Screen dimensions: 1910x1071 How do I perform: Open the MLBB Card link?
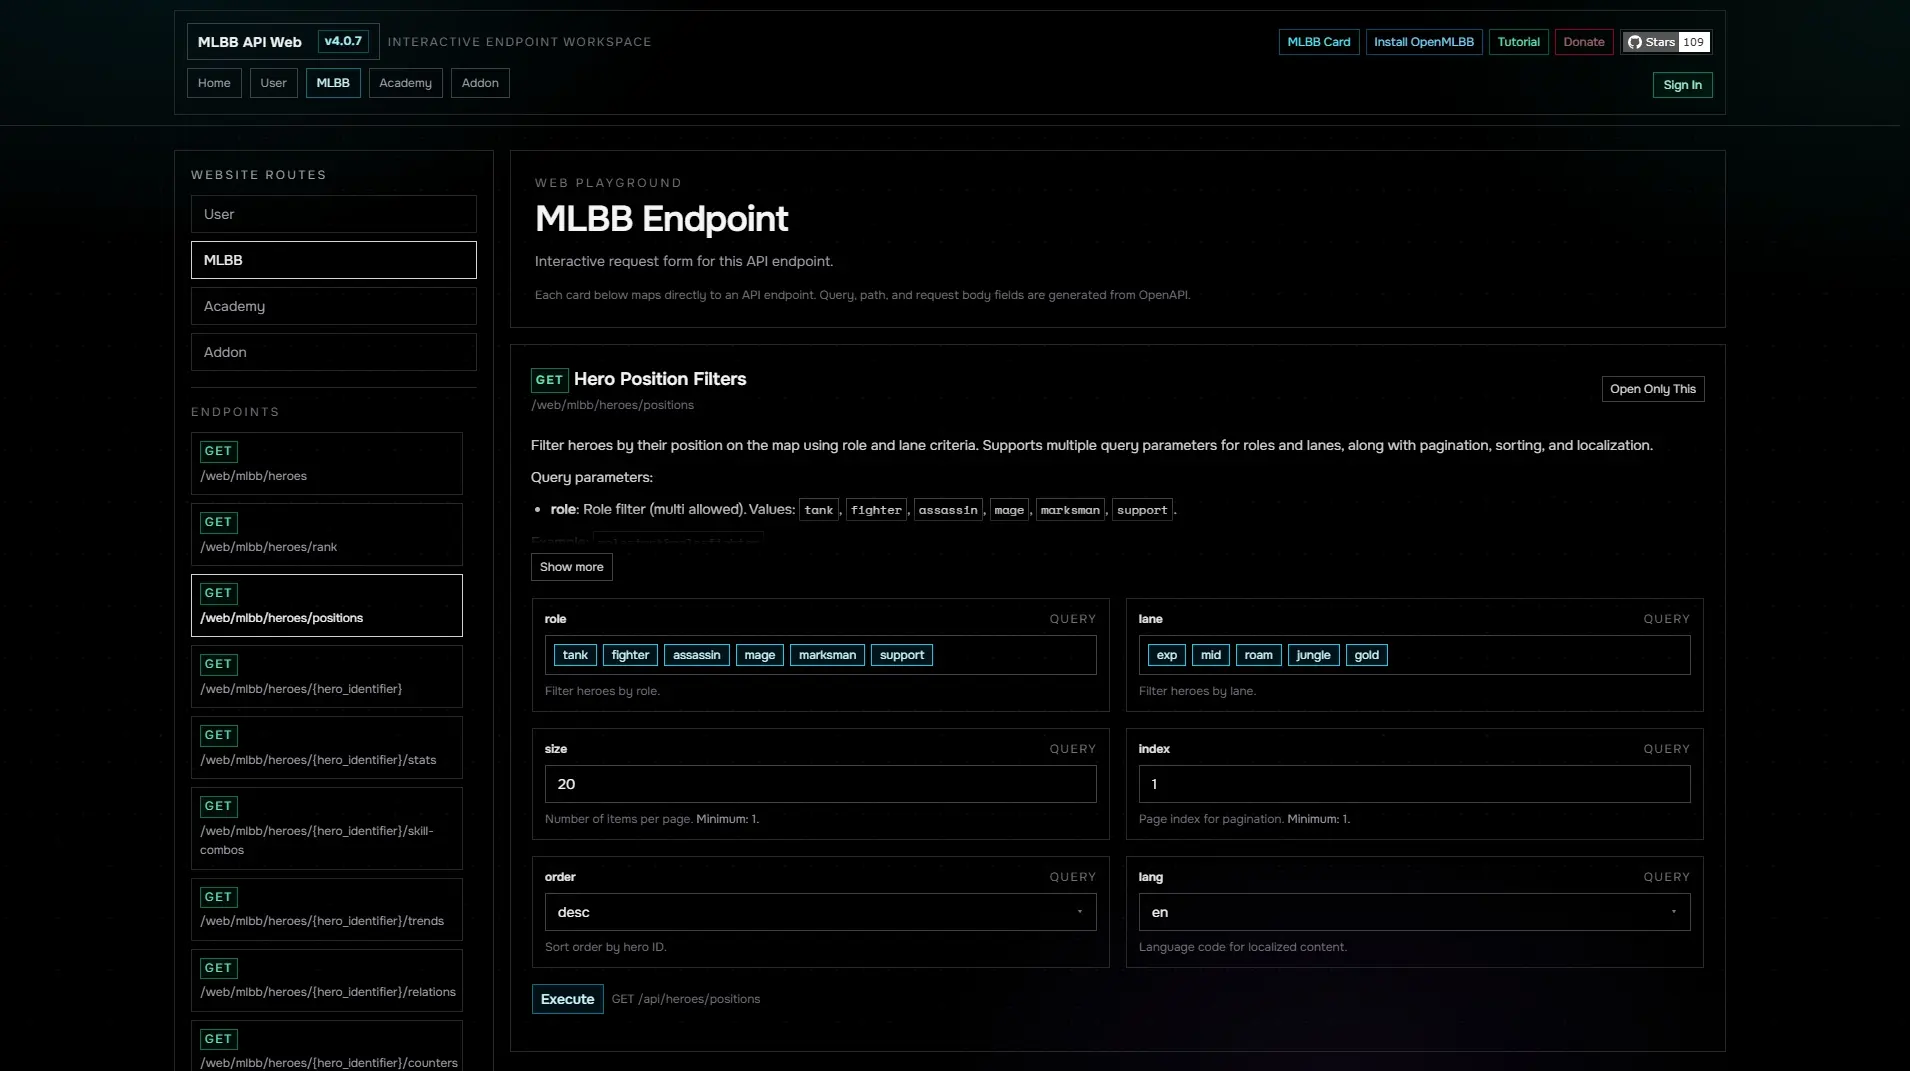tap(1319, 42)
